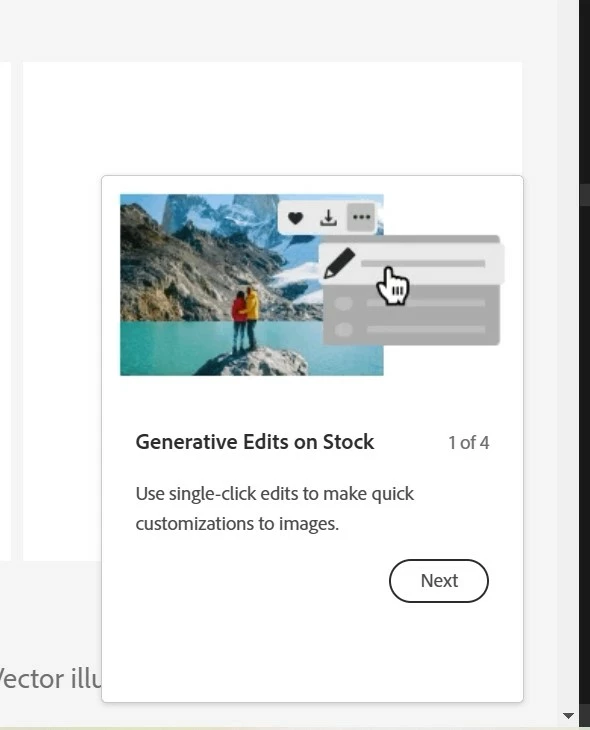The width and height of the screenshot is (590, 730).
Task: Click the Next button in the tour popup
Action: pyautogui.click(x=439, y=581)
